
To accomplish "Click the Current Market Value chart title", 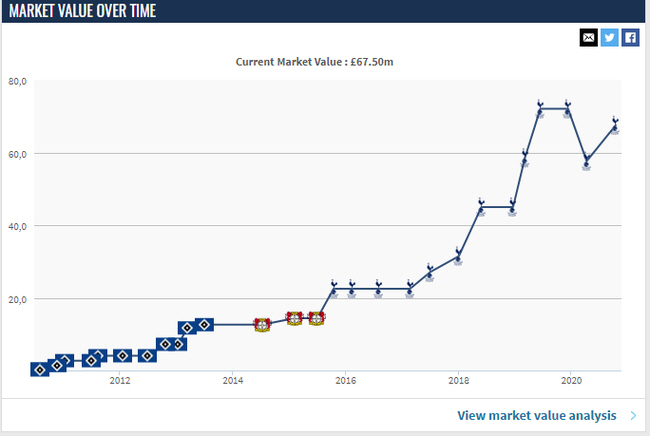I will pyautogui.click(x=315, y=61).
